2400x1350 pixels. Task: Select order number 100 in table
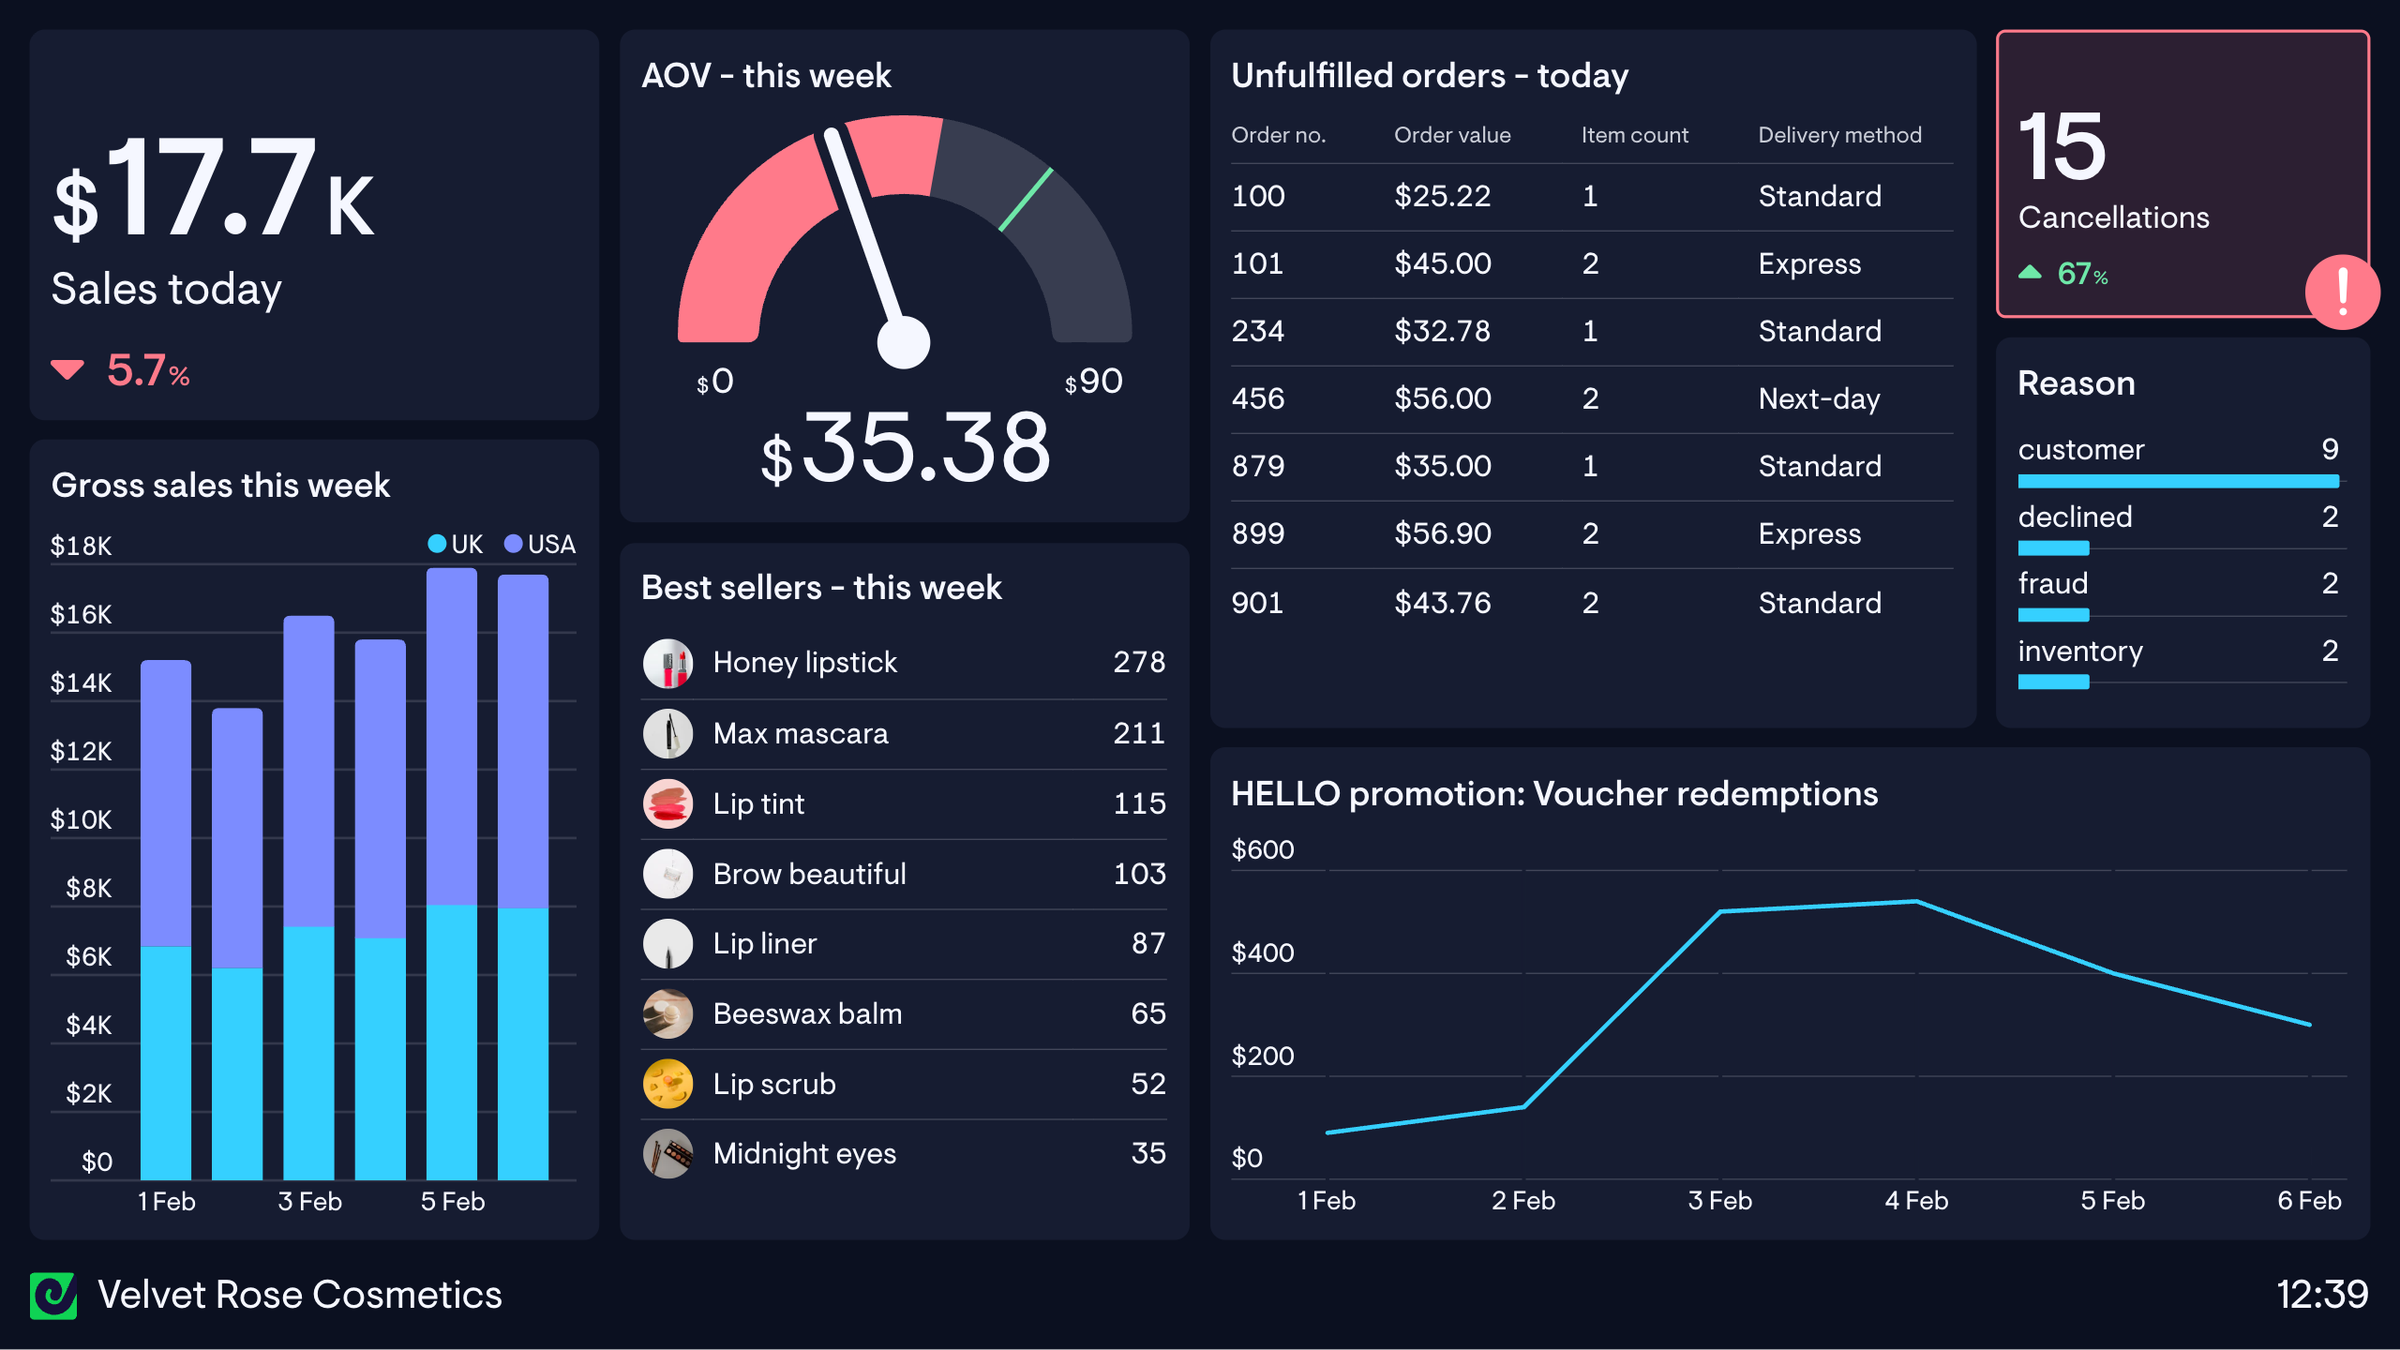point(1258,196)
